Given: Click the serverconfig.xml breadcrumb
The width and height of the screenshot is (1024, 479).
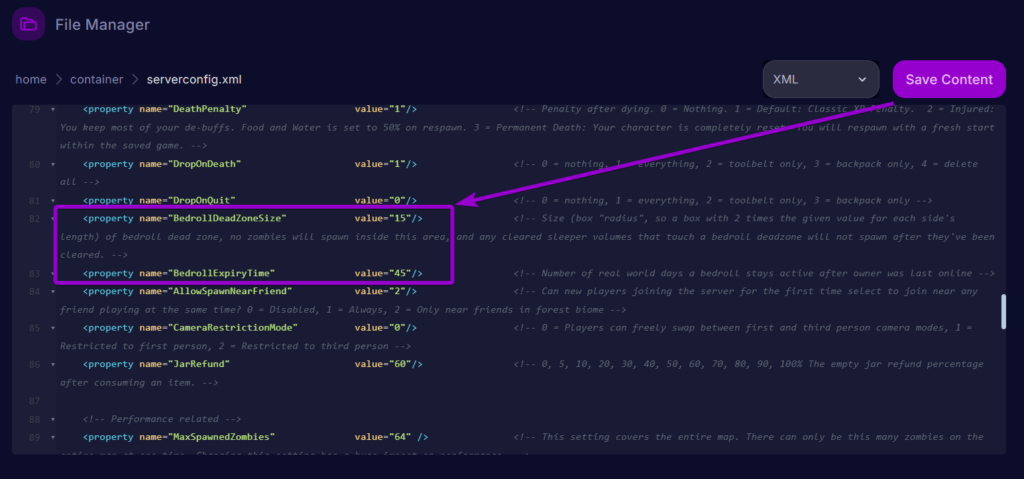Looking at the screenshot, I should click(195, 80).
